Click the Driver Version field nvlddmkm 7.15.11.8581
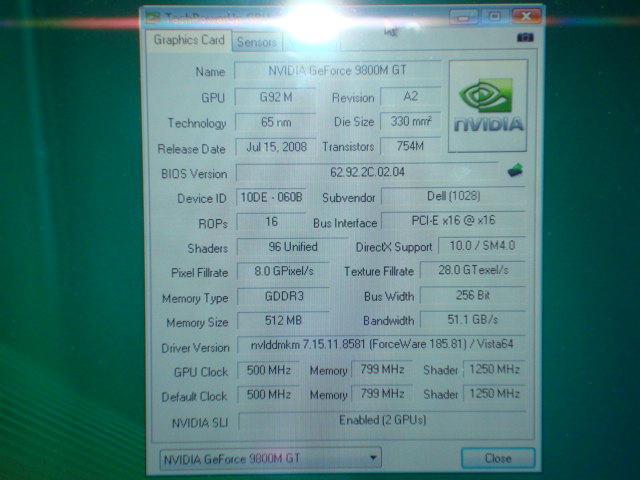Image resolution: width=640 pixels, height=480 pixels. 382,344
